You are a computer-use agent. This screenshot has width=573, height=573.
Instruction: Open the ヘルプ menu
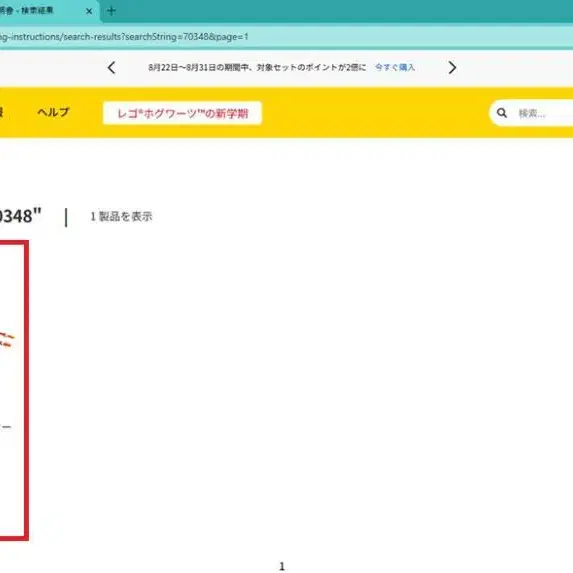click(53, 112)
